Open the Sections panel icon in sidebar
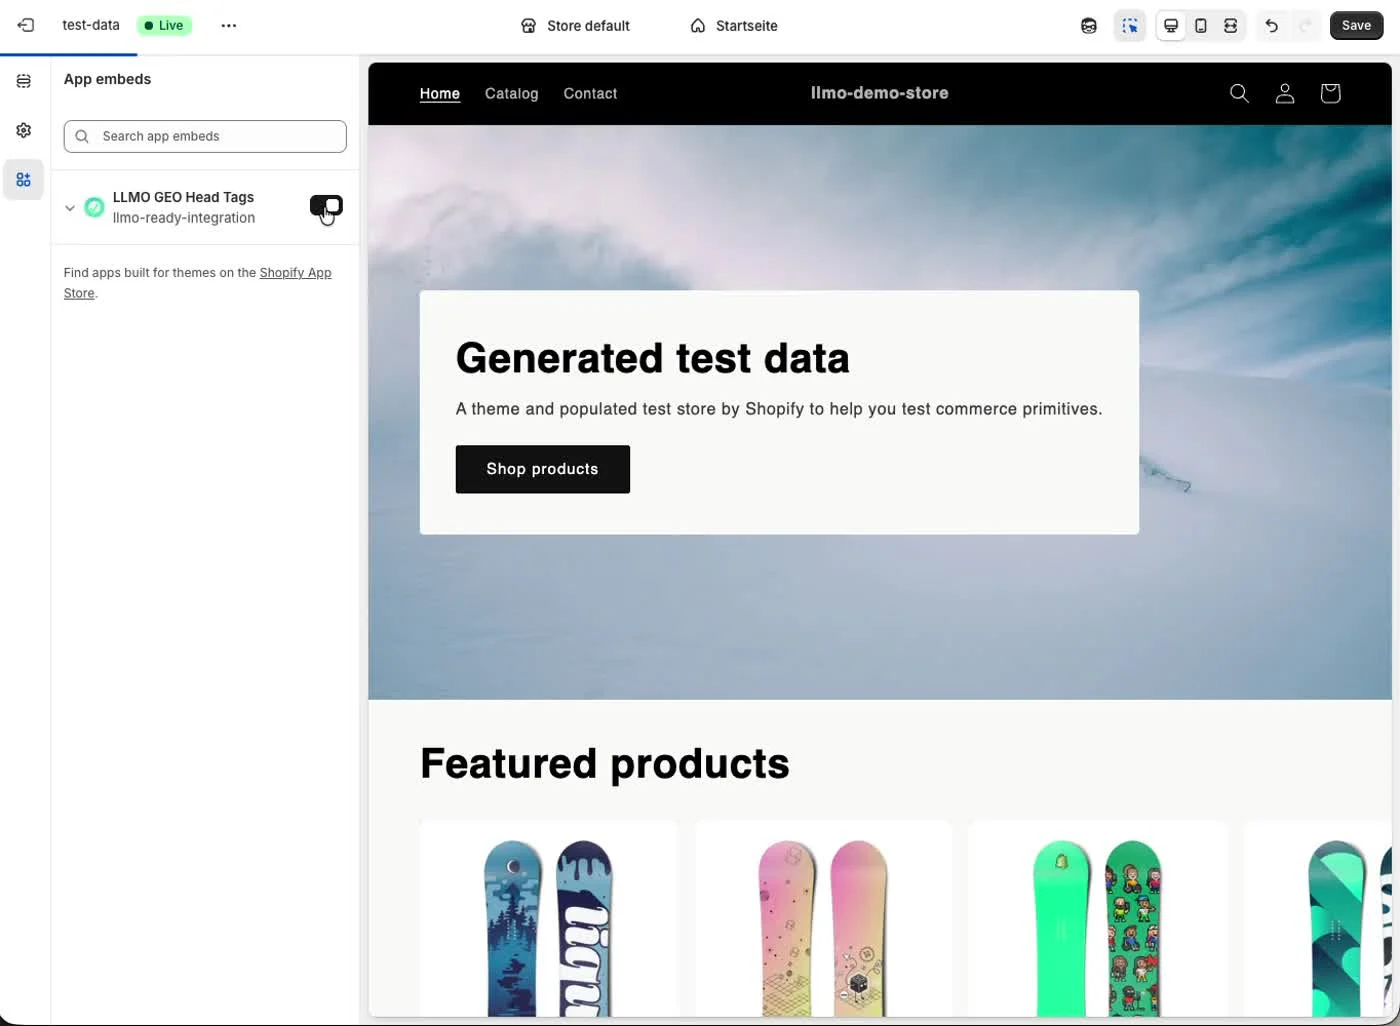Viewport: 1400px width, 1026px height. pos(24,81)
